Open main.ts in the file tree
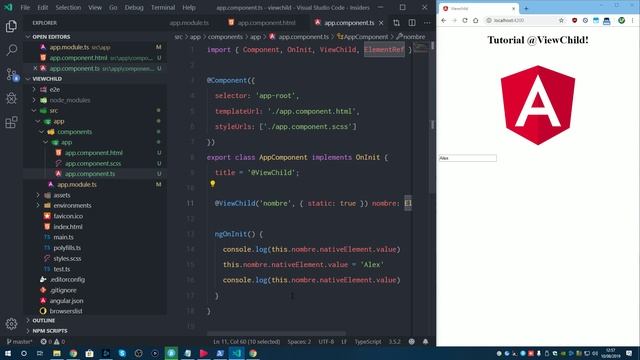Viewport: 640px width, 360px height. pyautogui.click(x=63, y=237)
